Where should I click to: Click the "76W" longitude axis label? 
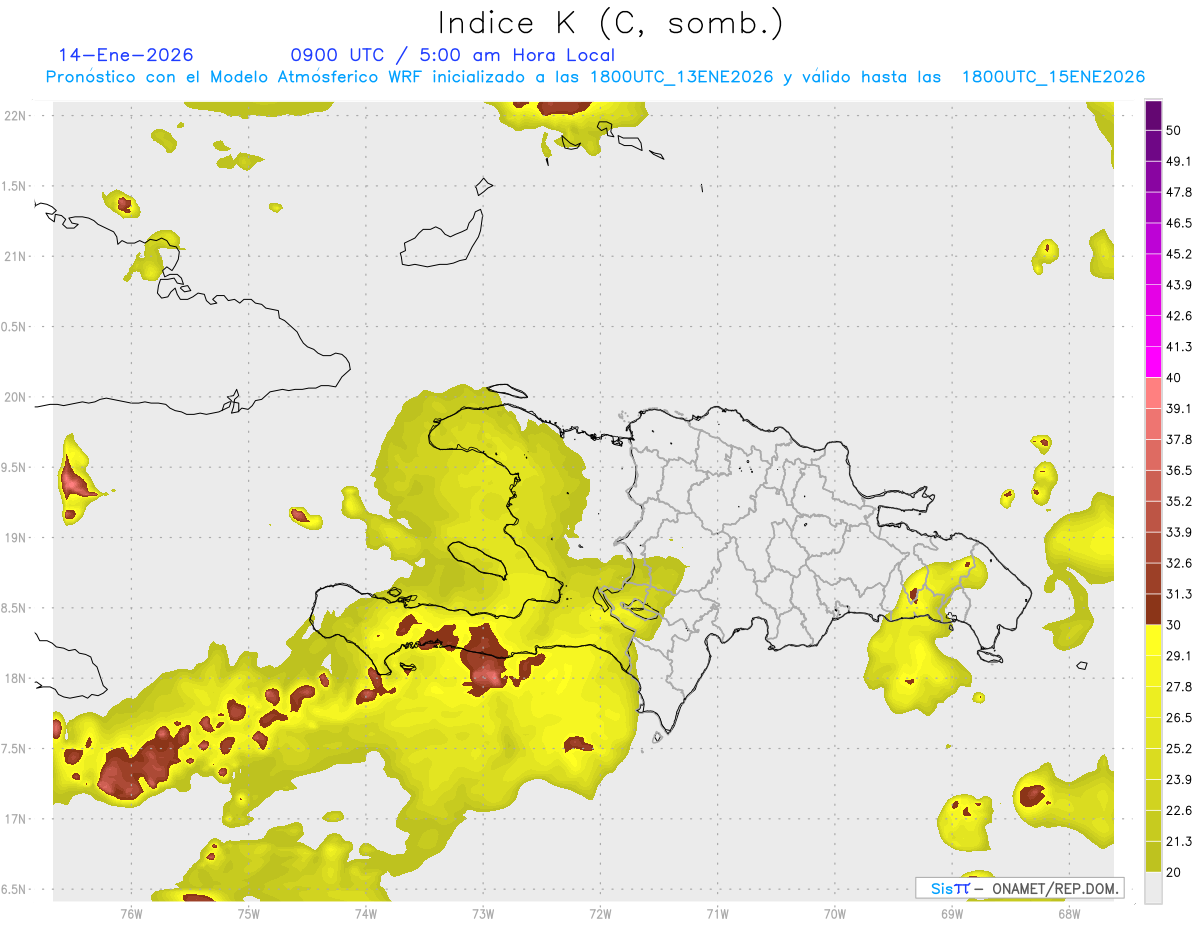coord(131,914)
